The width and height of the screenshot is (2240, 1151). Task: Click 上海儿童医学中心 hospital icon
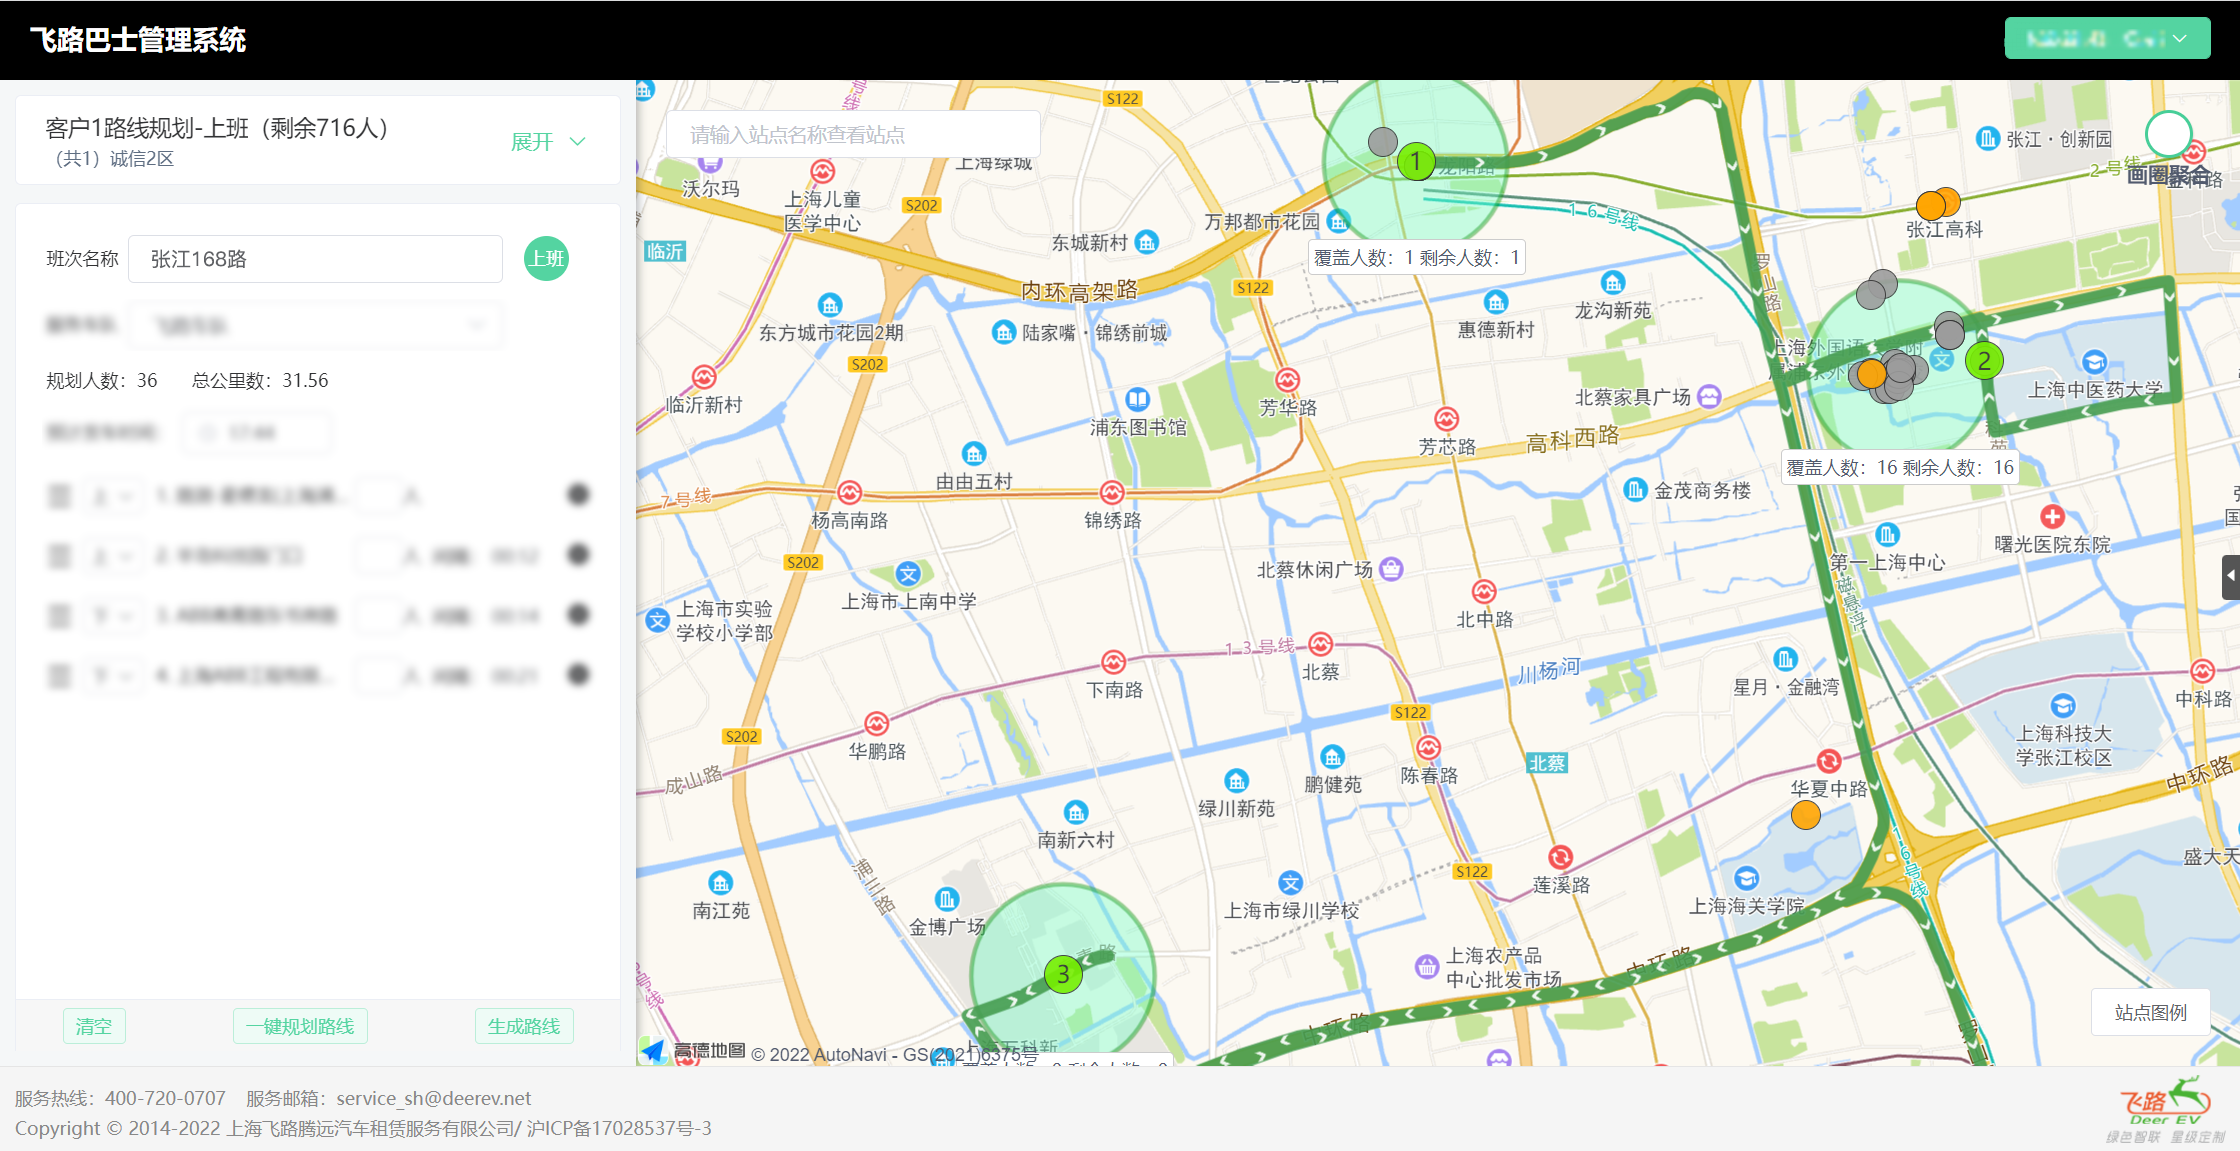point(823,171)
